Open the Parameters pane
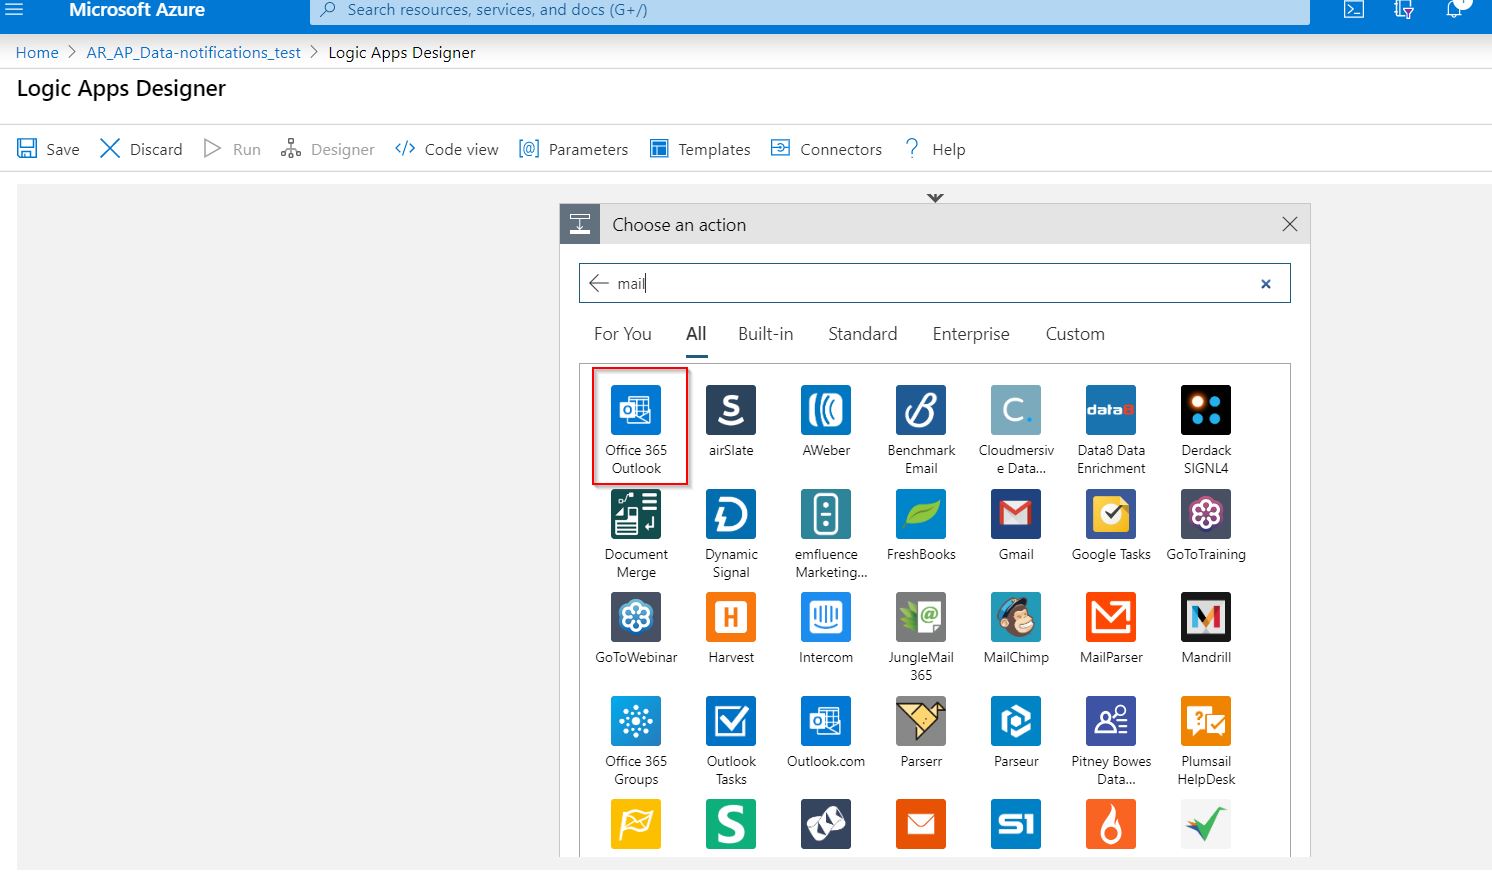This screenshot has height=893, width=1492. tap(573, 149)
